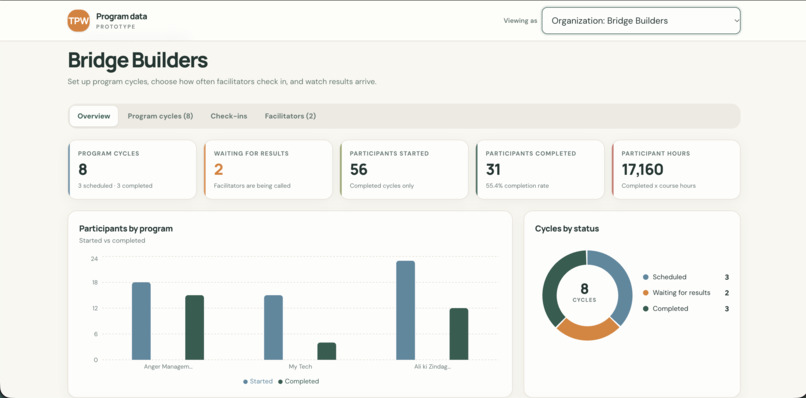Screen dimensions: 806x398
Task: Select the Waiting for Results stat card
Action: 268,170
